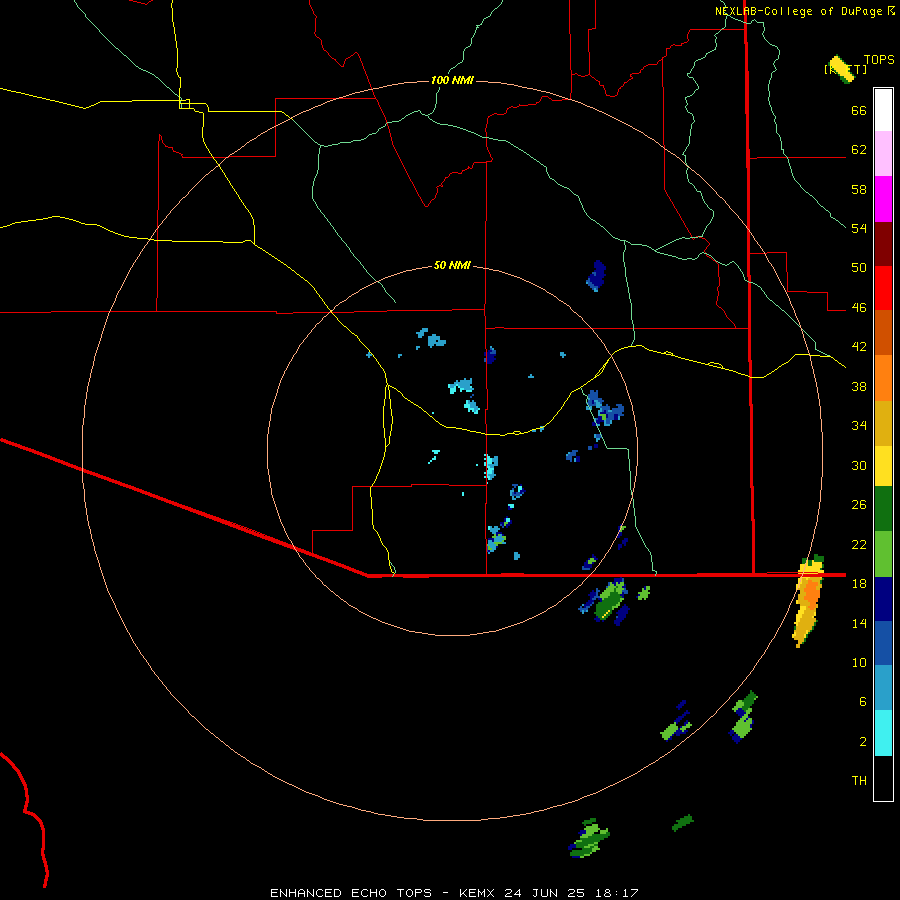This screenshot has width=900, height=900.
Task: Click the light pink legend swatch
Action: click(x=883, y=153)
